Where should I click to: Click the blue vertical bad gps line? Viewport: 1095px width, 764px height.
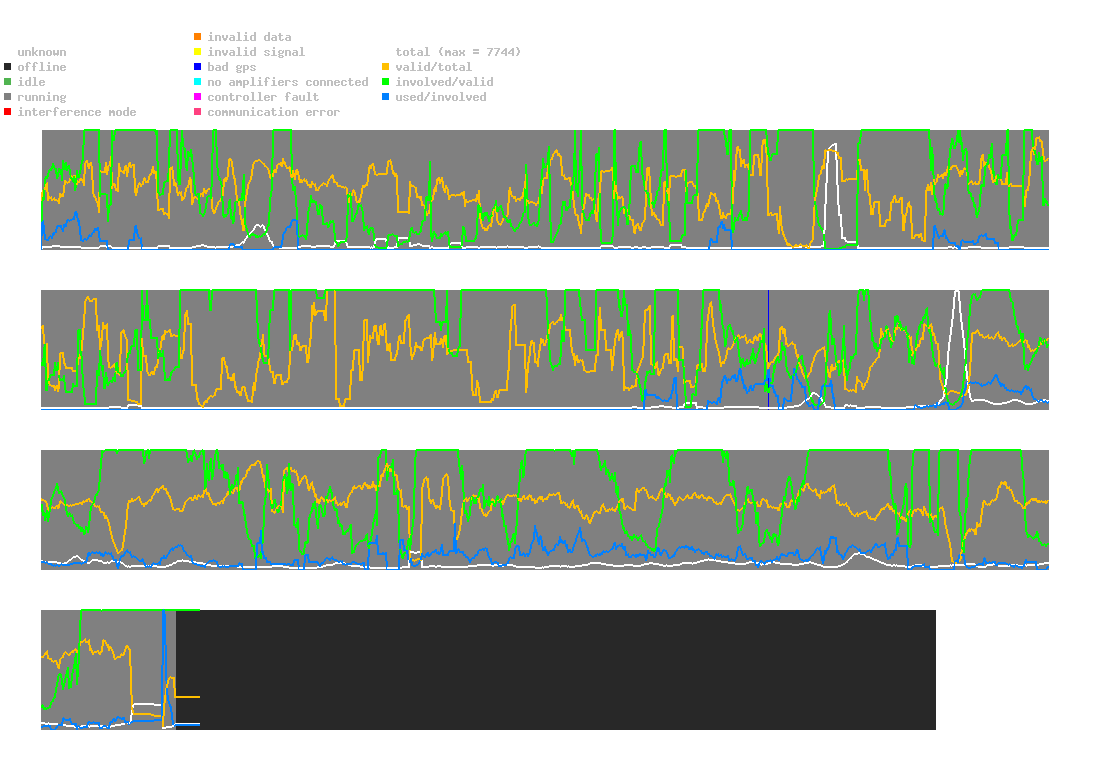(768, 350)
